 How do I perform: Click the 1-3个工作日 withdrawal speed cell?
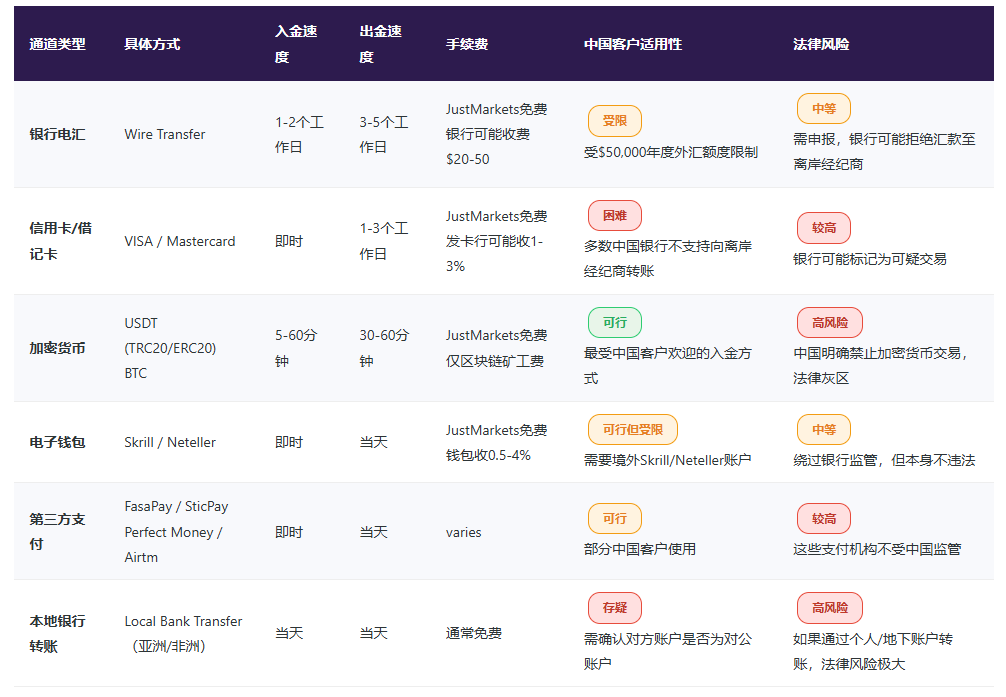point(384,241)
